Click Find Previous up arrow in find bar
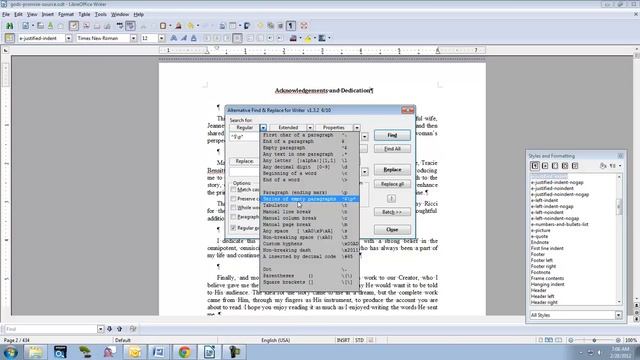The width and height of the screenshot is (640, 360). 120,329
